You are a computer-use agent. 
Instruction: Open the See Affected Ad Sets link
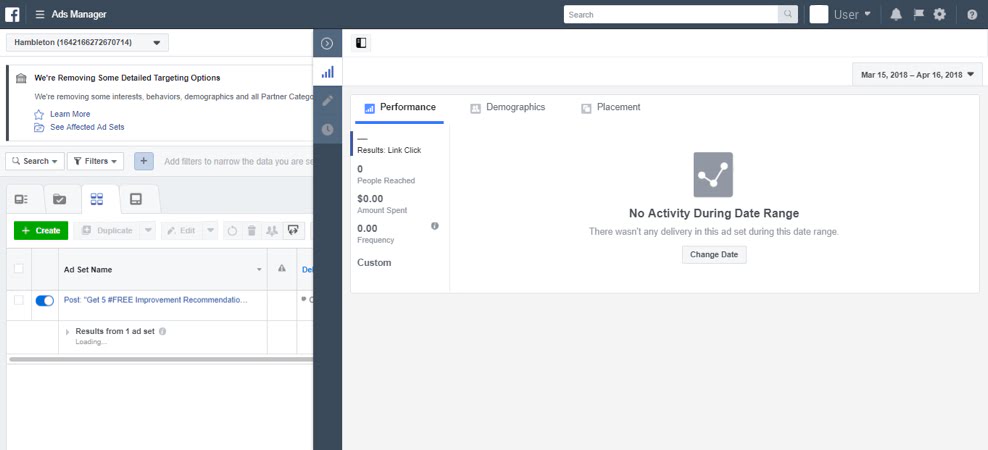(87, 127)
